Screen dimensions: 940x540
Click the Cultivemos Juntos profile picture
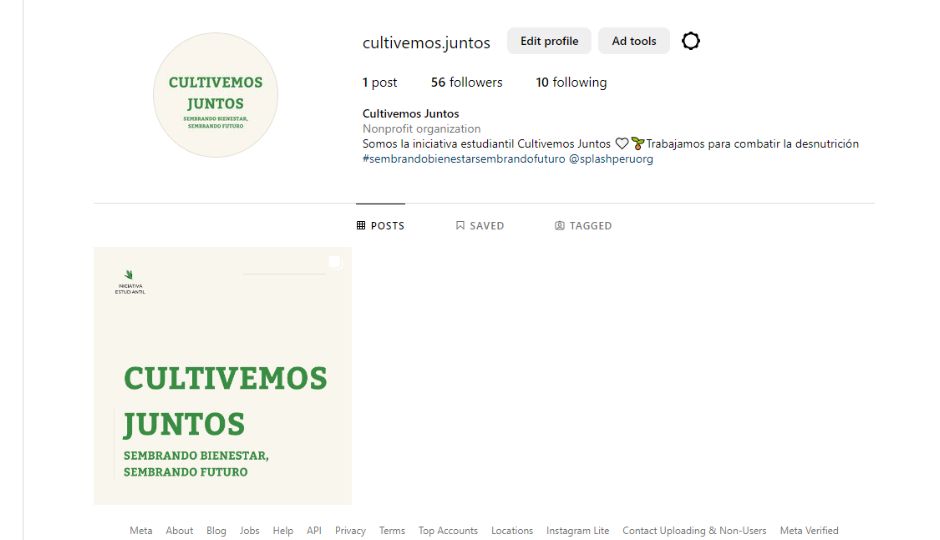pos(215,96)
